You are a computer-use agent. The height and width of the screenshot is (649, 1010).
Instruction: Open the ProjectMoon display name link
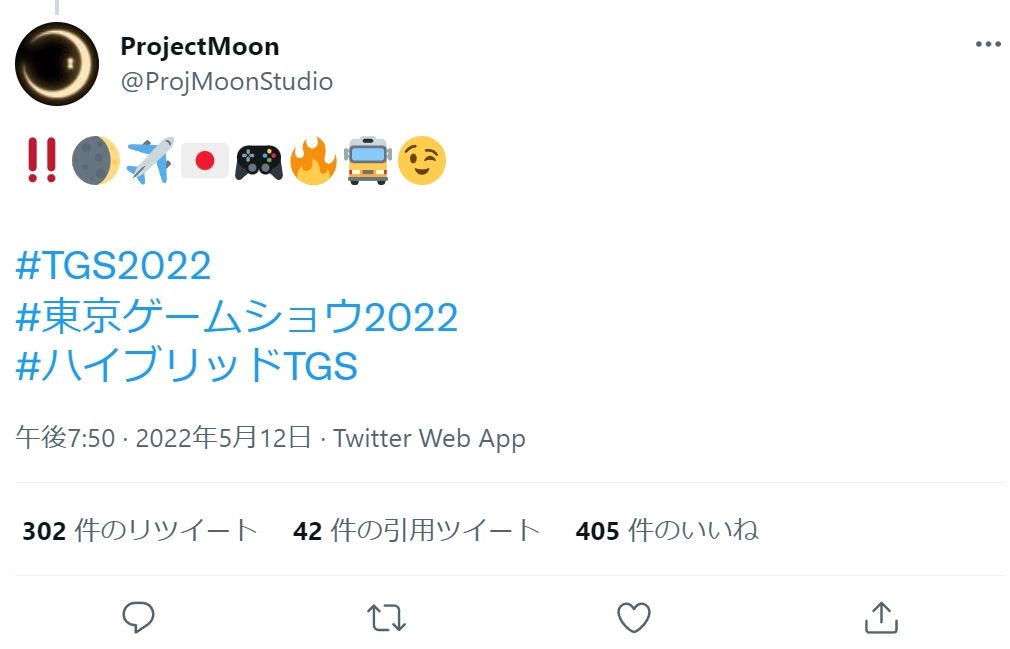(199, 46)
